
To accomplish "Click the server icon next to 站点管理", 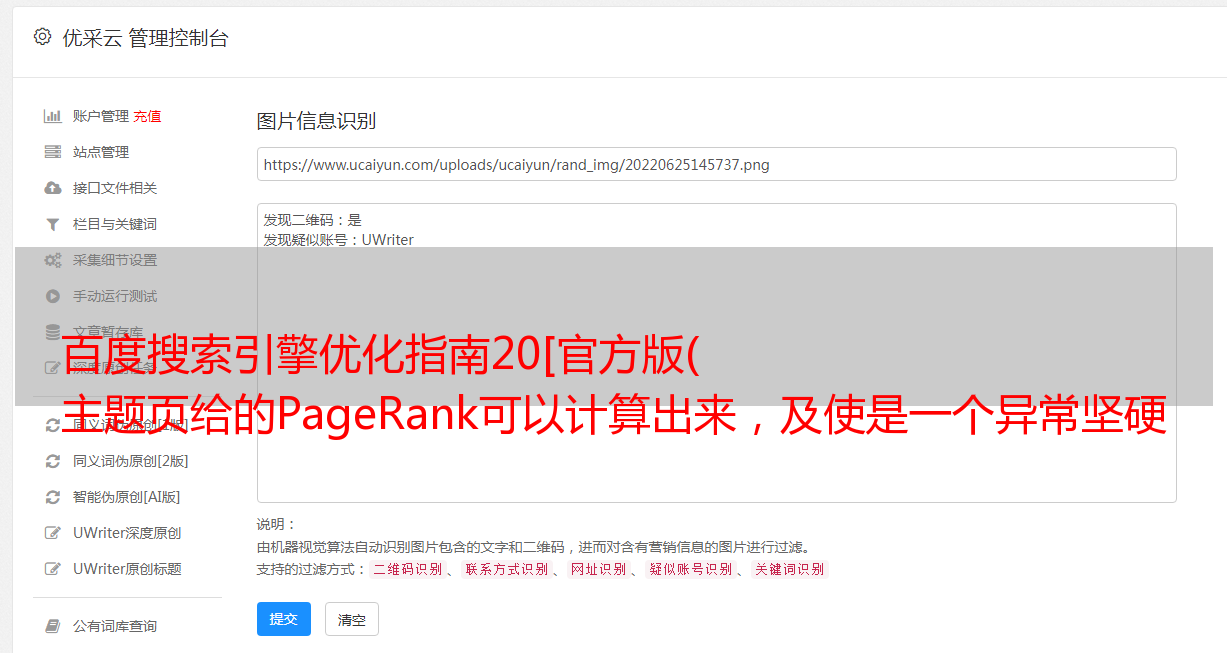I will click(x=53, y=152).
